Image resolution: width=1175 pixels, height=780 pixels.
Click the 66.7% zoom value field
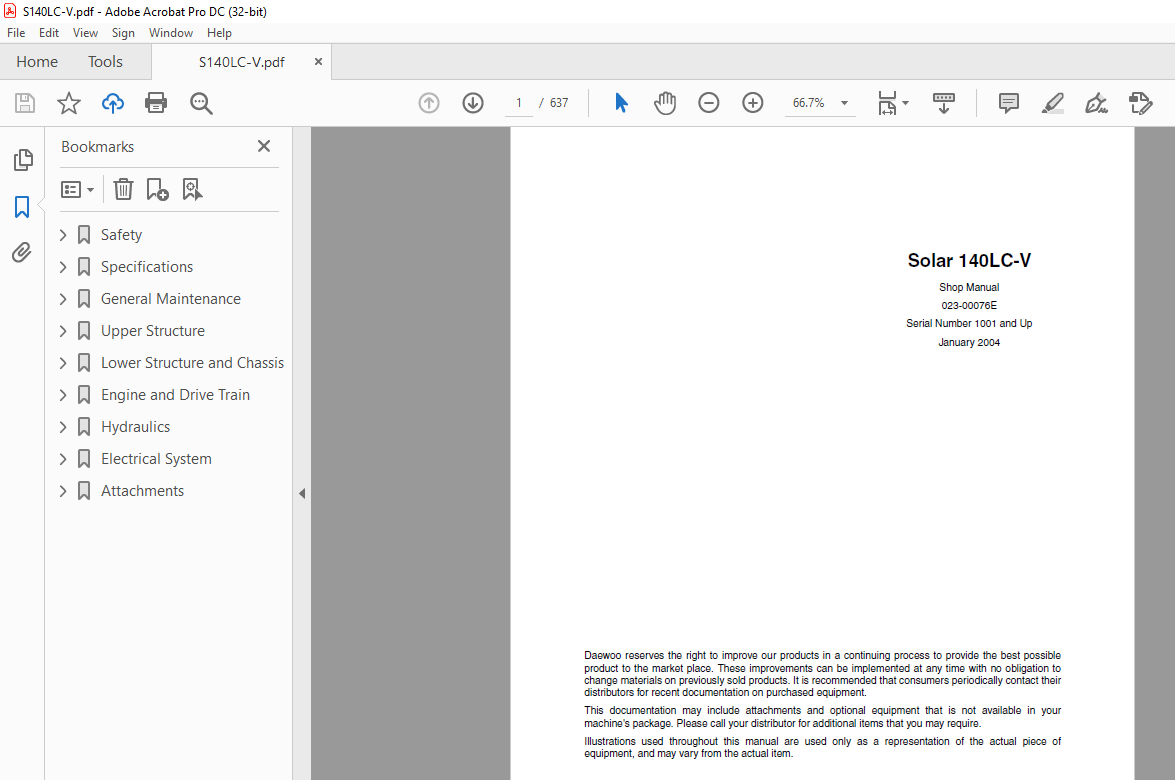[x=809, y=103]
